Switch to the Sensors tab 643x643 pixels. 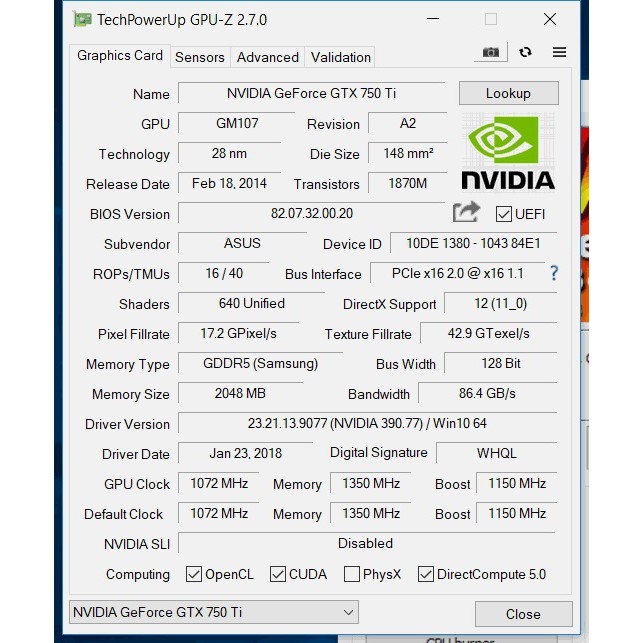click(x=200, y=57)
